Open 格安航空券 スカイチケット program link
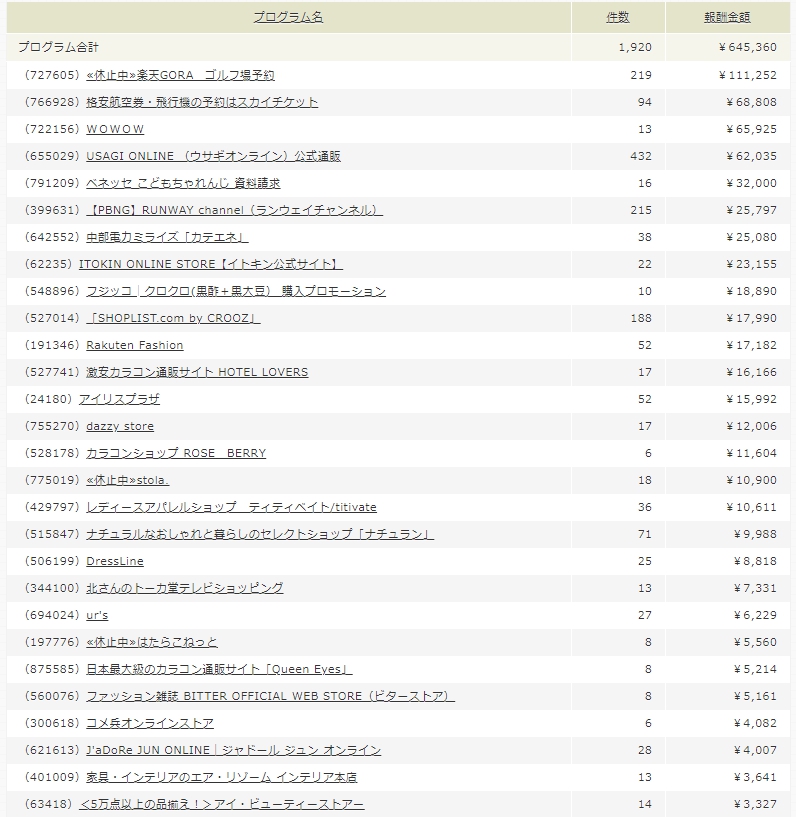 [x=202, y=102]
